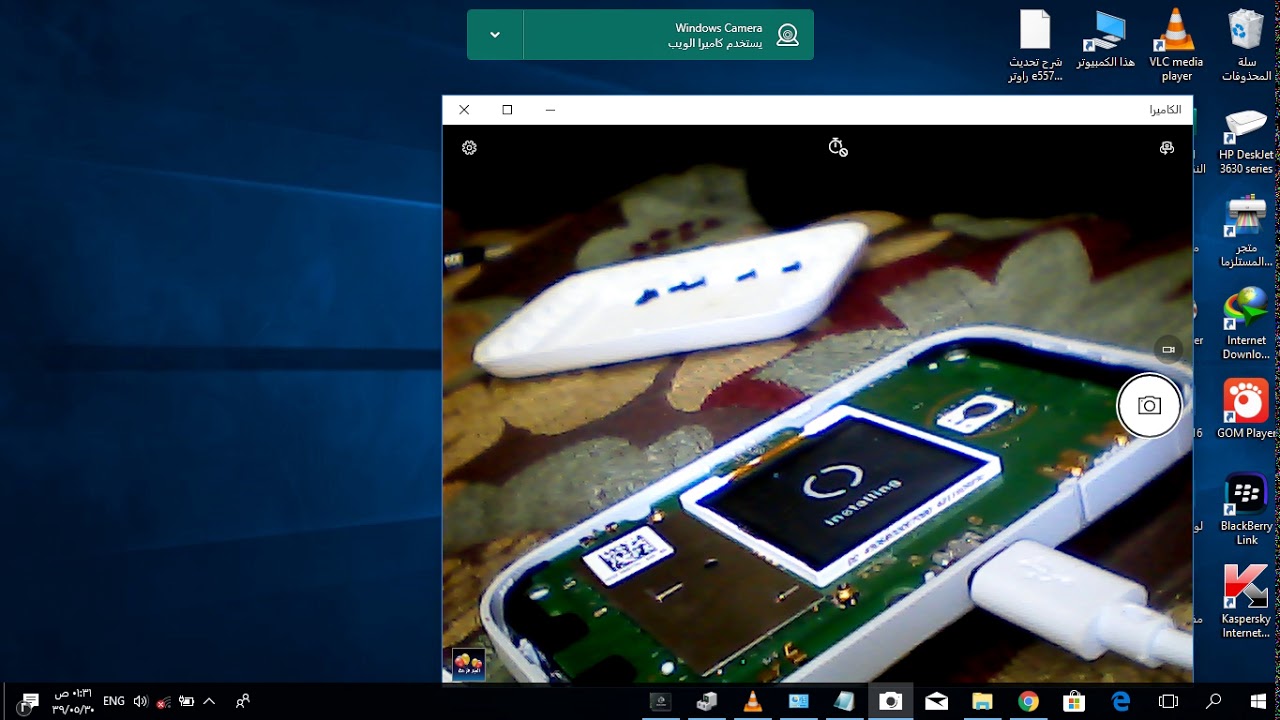Switch to video recording mode
The image size is (1280, 720).
tap(1168, 349)
